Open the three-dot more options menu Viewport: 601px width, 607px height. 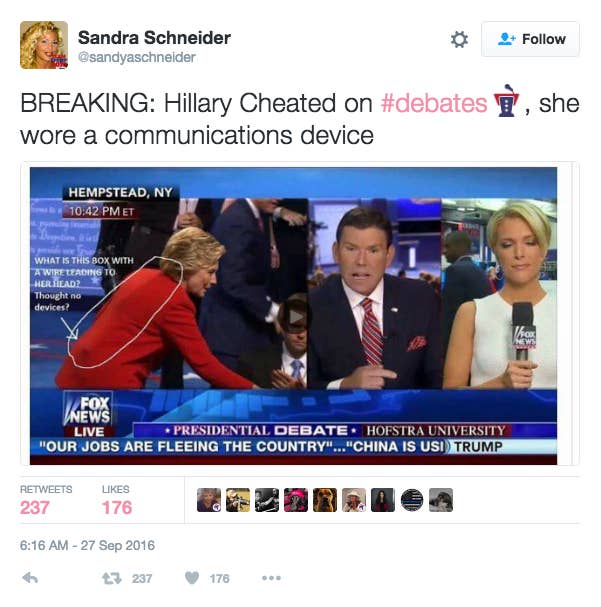point(271,578)
